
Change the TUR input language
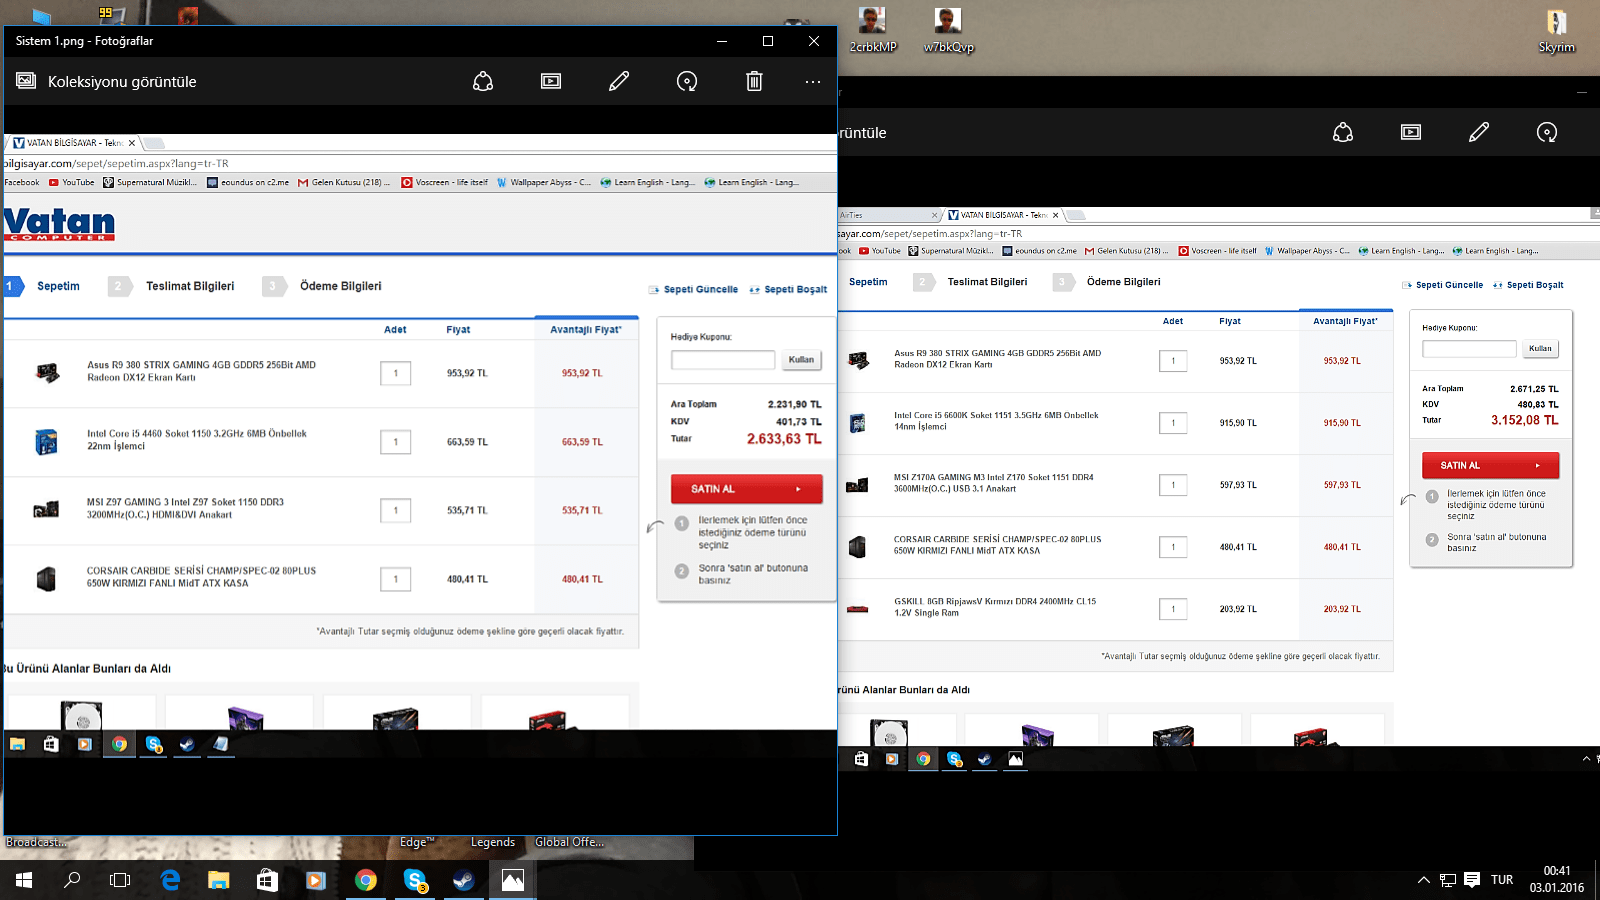pos(1502,880)
